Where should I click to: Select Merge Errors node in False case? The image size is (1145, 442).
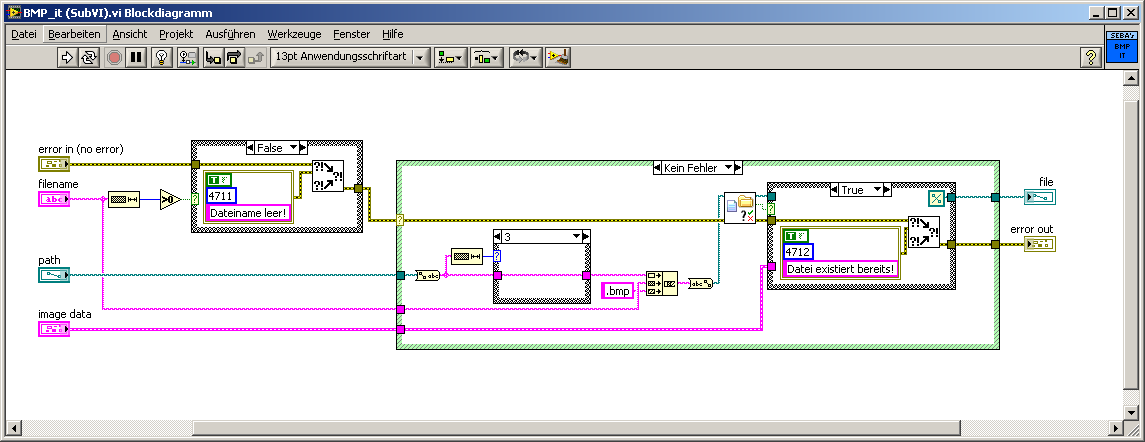tap(327, 176)
